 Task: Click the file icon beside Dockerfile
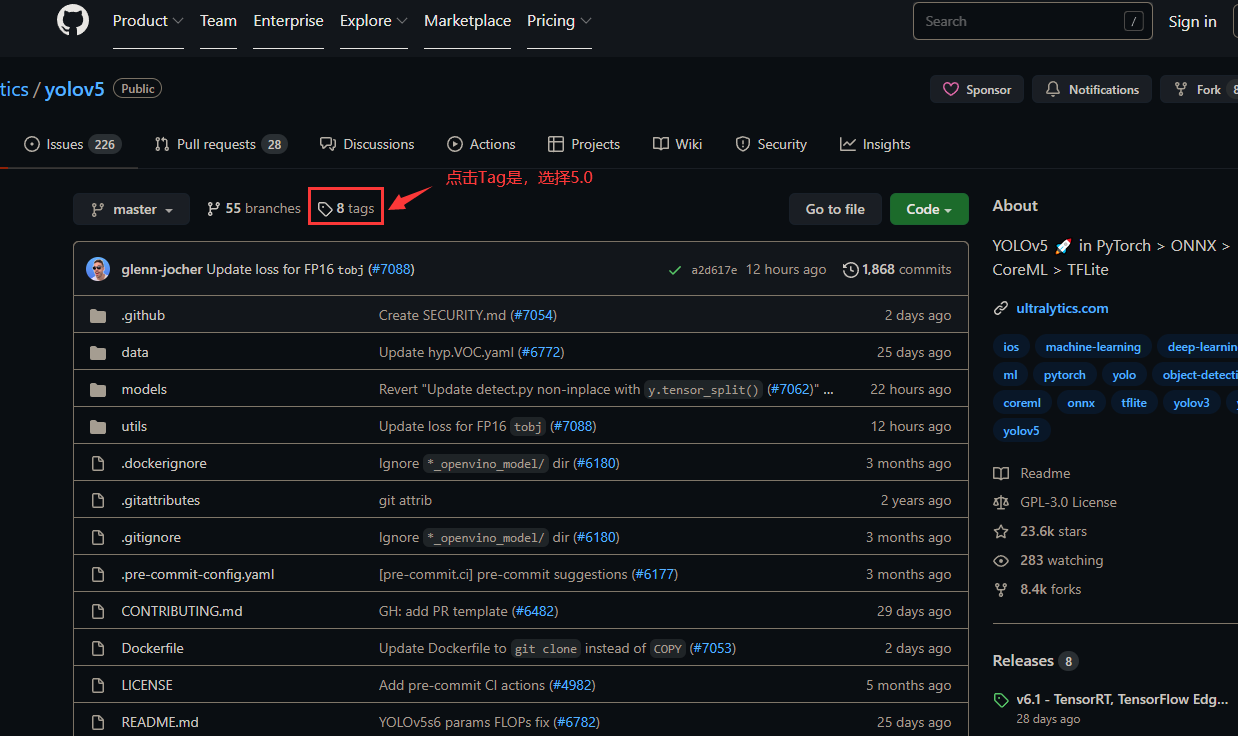click(98, 649)
